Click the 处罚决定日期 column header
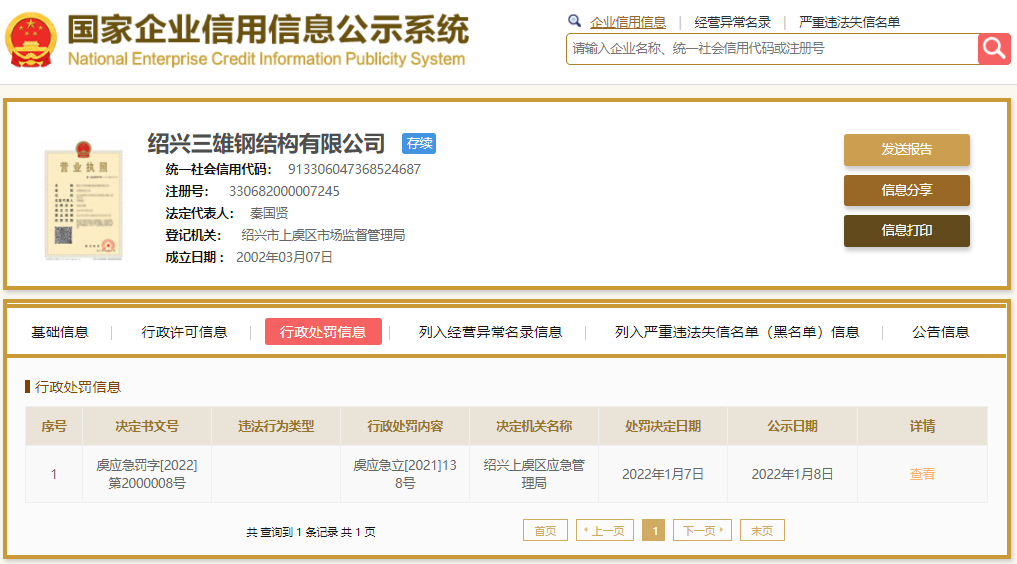Image resolution: width=1017 pixels, height=564 pixels. (x=663, y=427)
